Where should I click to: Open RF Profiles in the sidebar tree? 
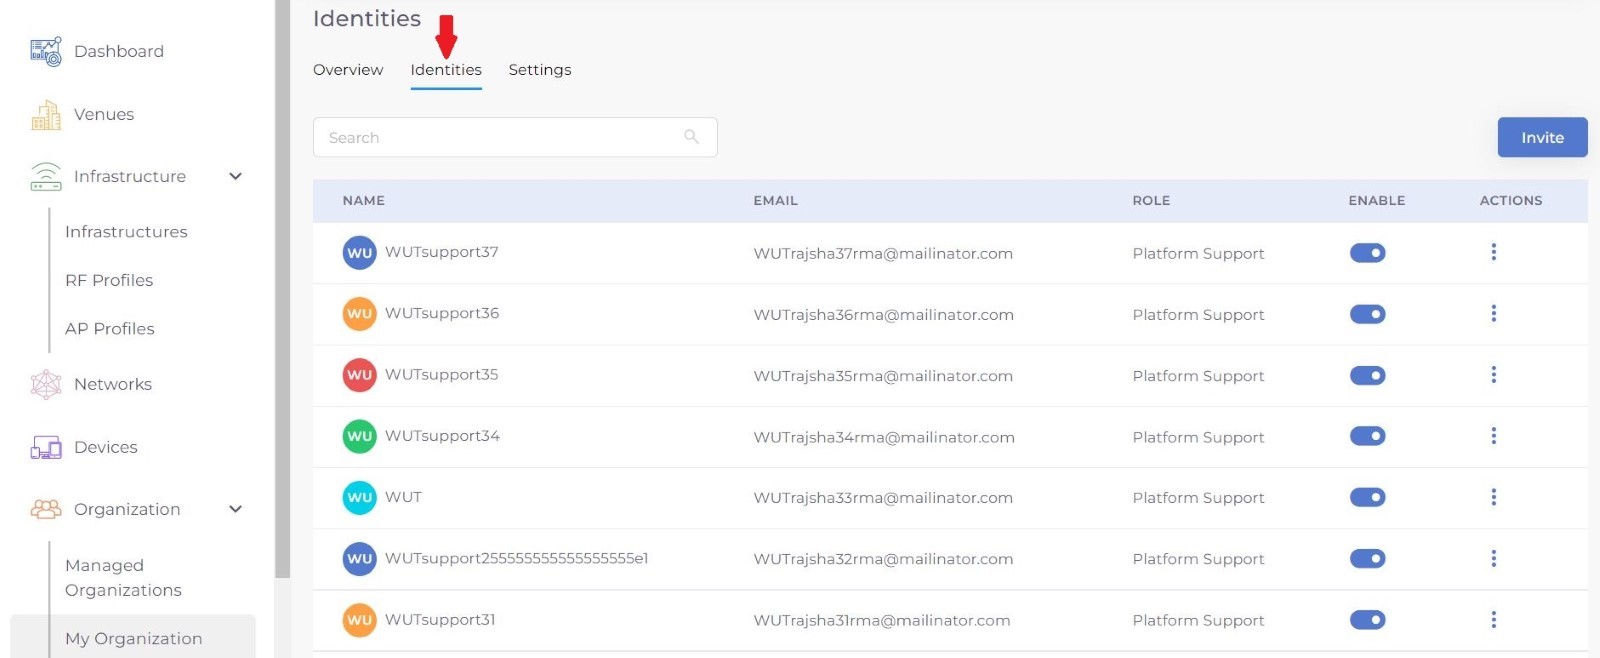point(109,281)
